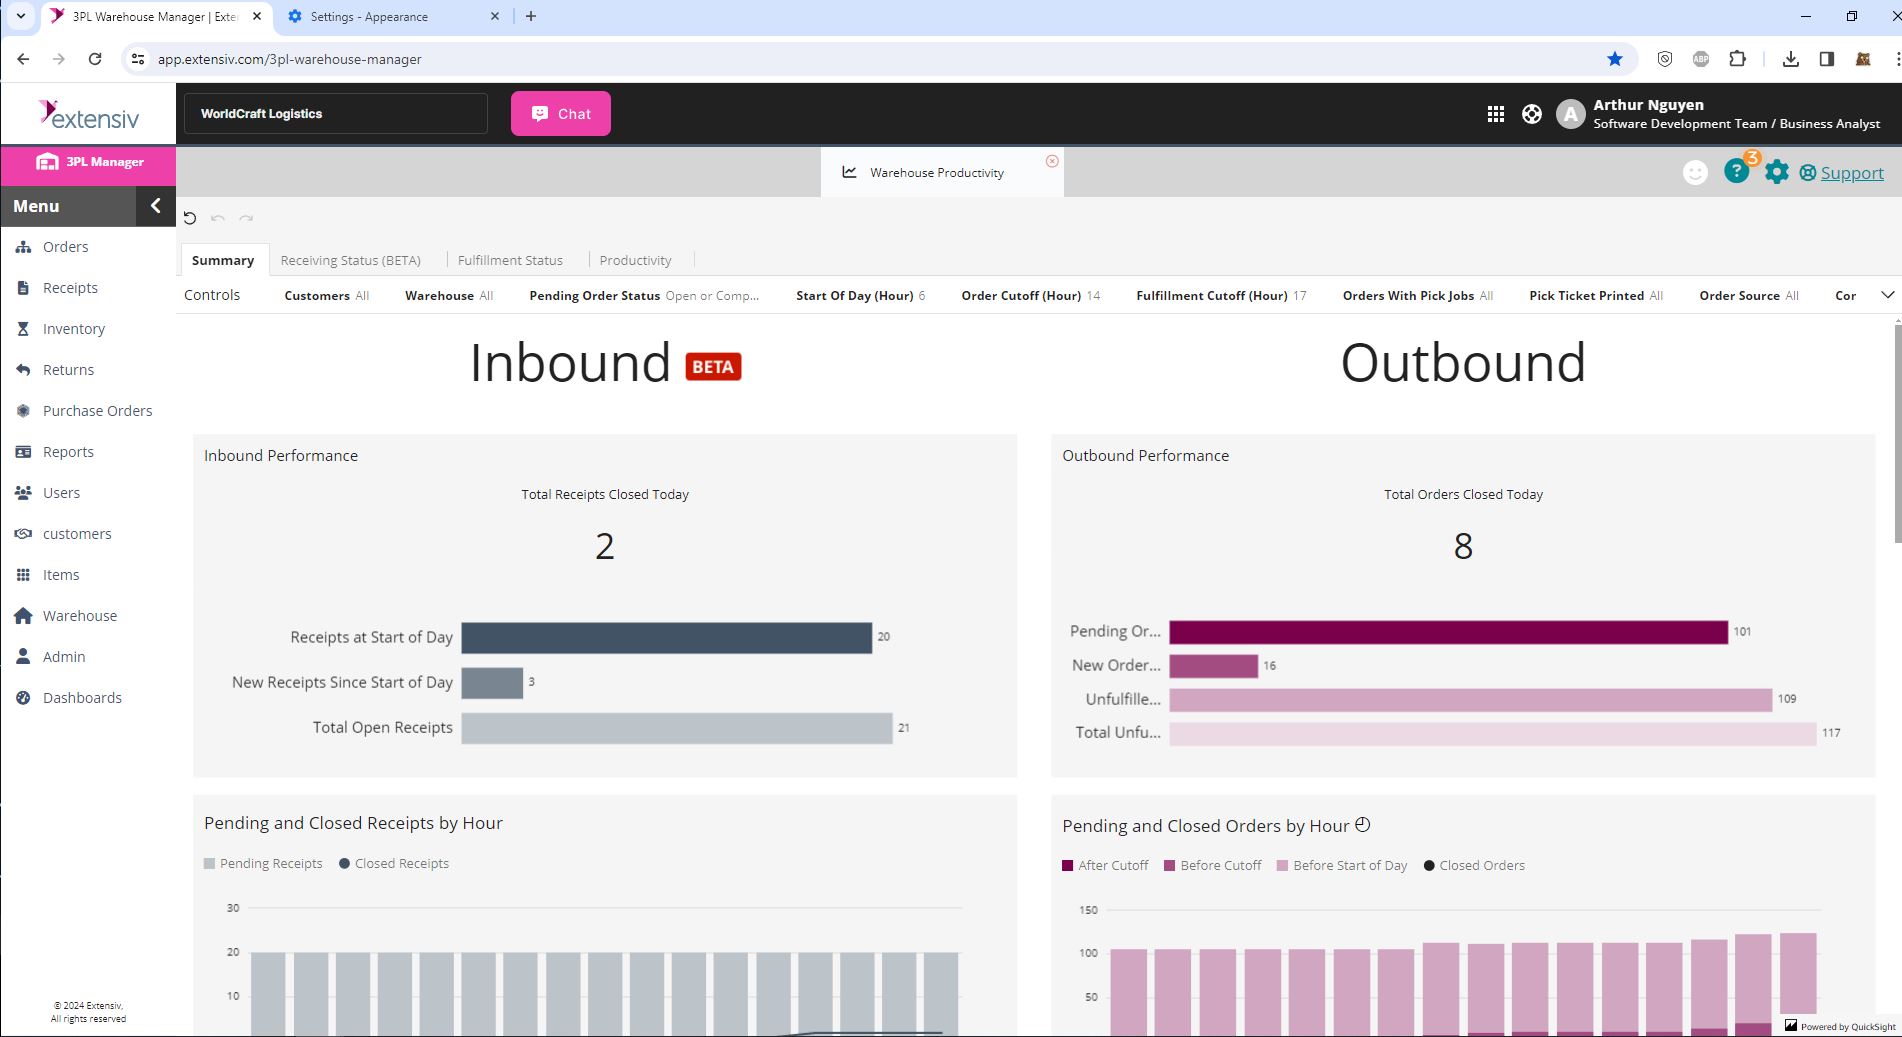Open the question mark help notifications
1902x1037 pixels.
coord(1737,172)
